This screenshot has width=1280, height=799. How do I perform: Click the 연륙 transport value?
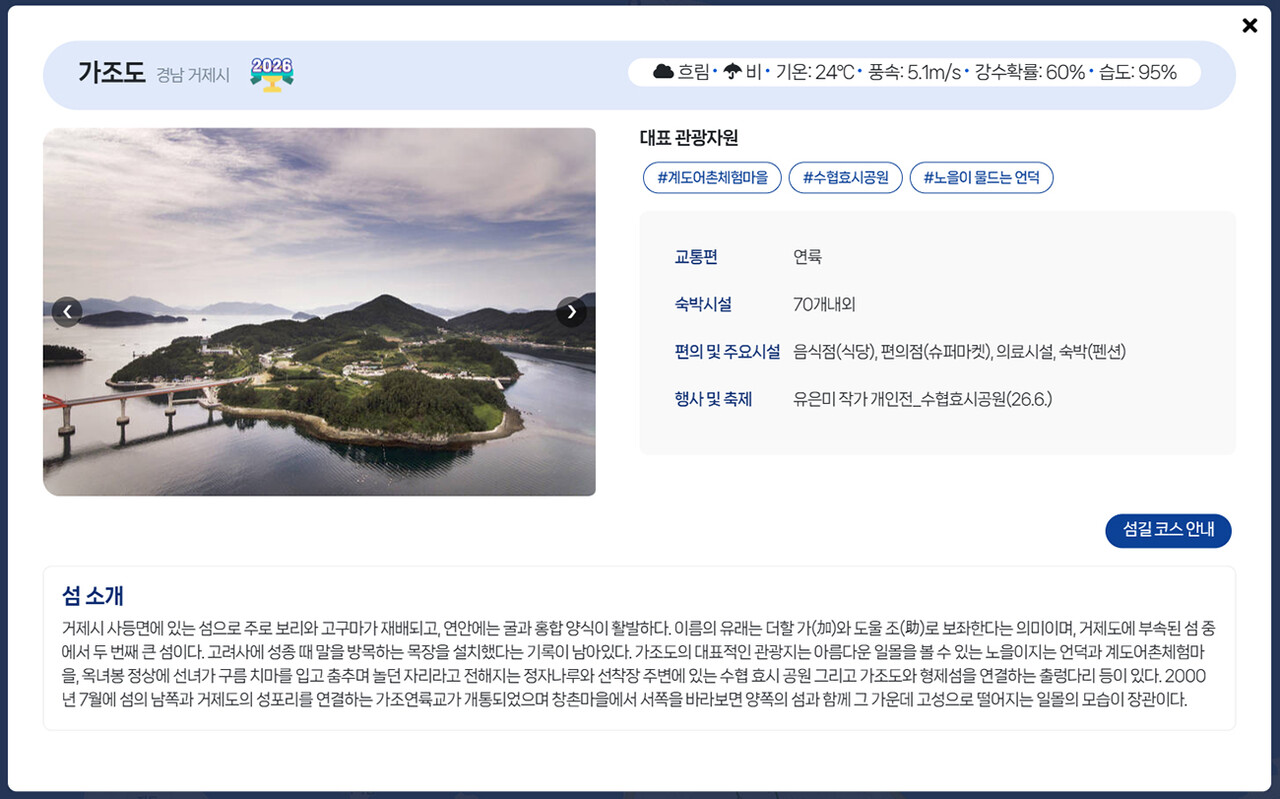click(807, 257)
